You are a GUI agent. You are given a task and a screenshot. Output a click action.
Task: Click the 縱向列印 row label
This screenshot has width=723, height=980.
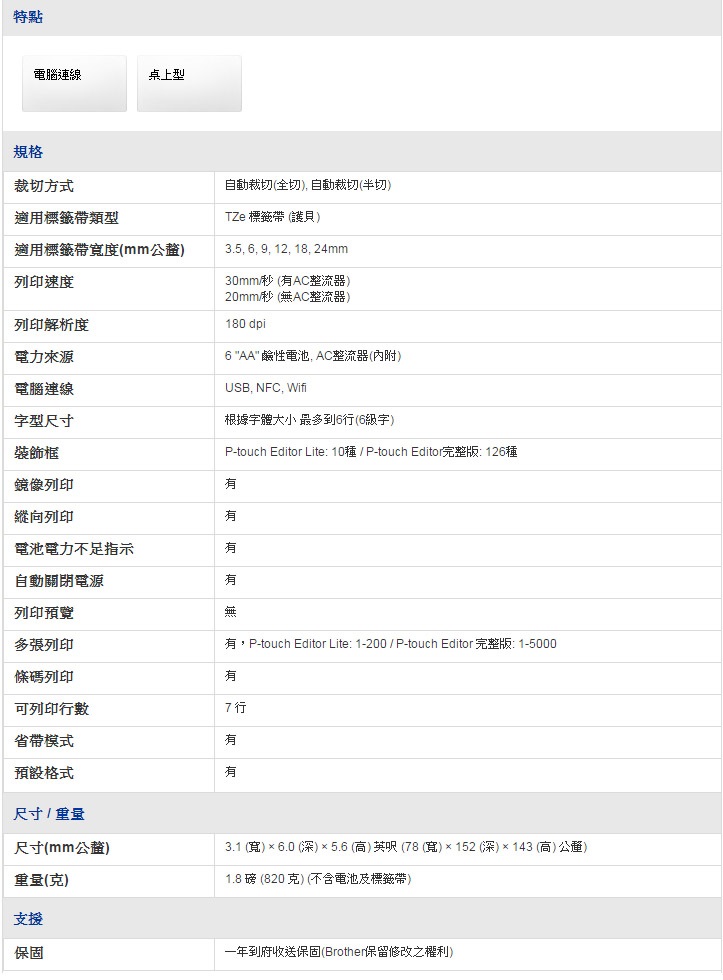coord(44,517)
